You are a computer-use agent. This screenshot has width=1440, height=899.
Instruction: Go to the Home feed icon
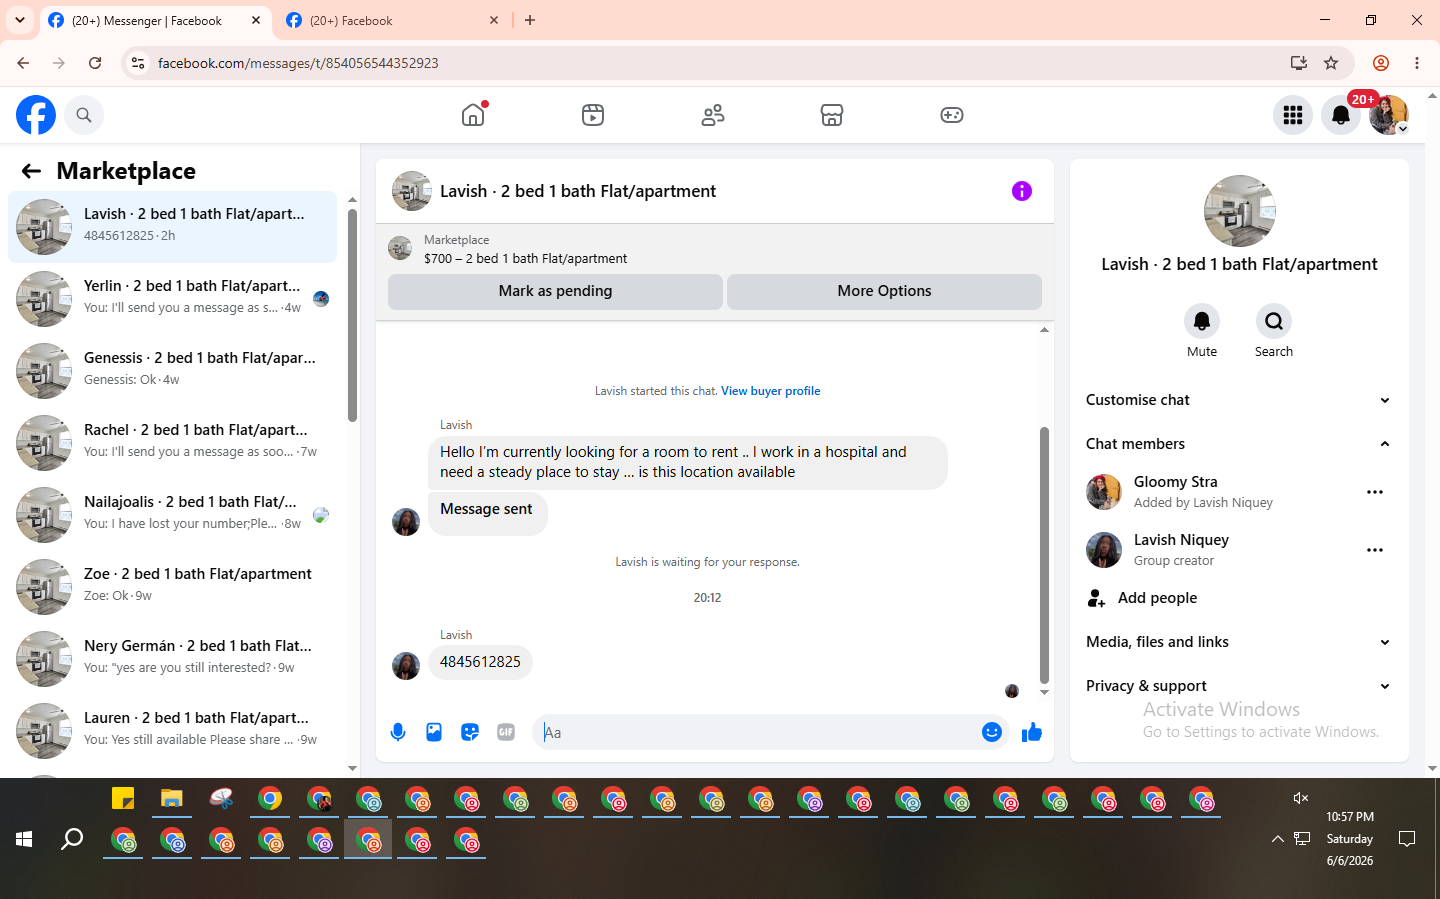pyautogui.click(x=473, y=115)
